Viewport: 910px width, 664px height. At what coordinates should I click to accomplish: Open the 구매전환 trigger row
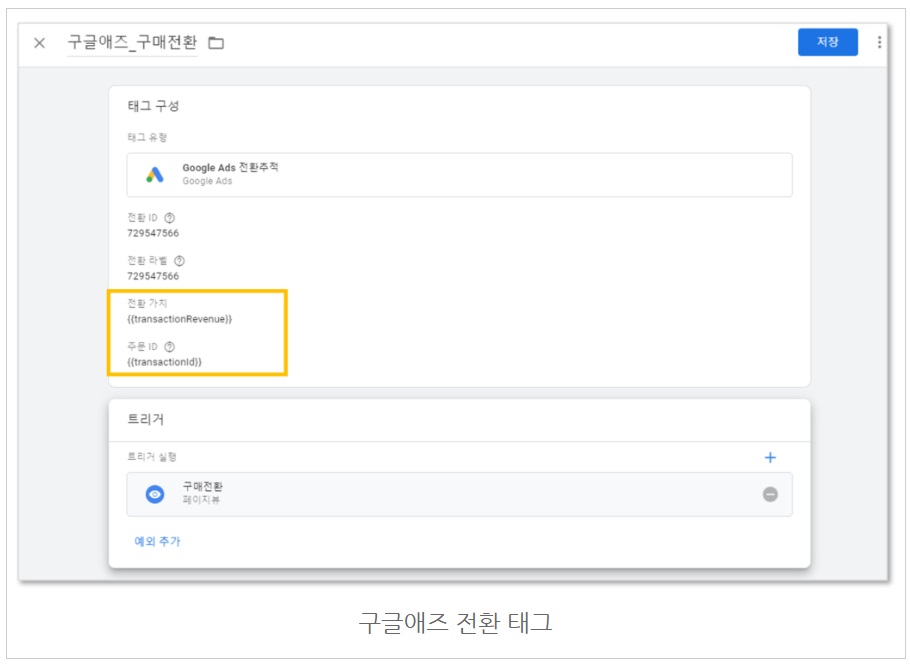pos(459,494)
